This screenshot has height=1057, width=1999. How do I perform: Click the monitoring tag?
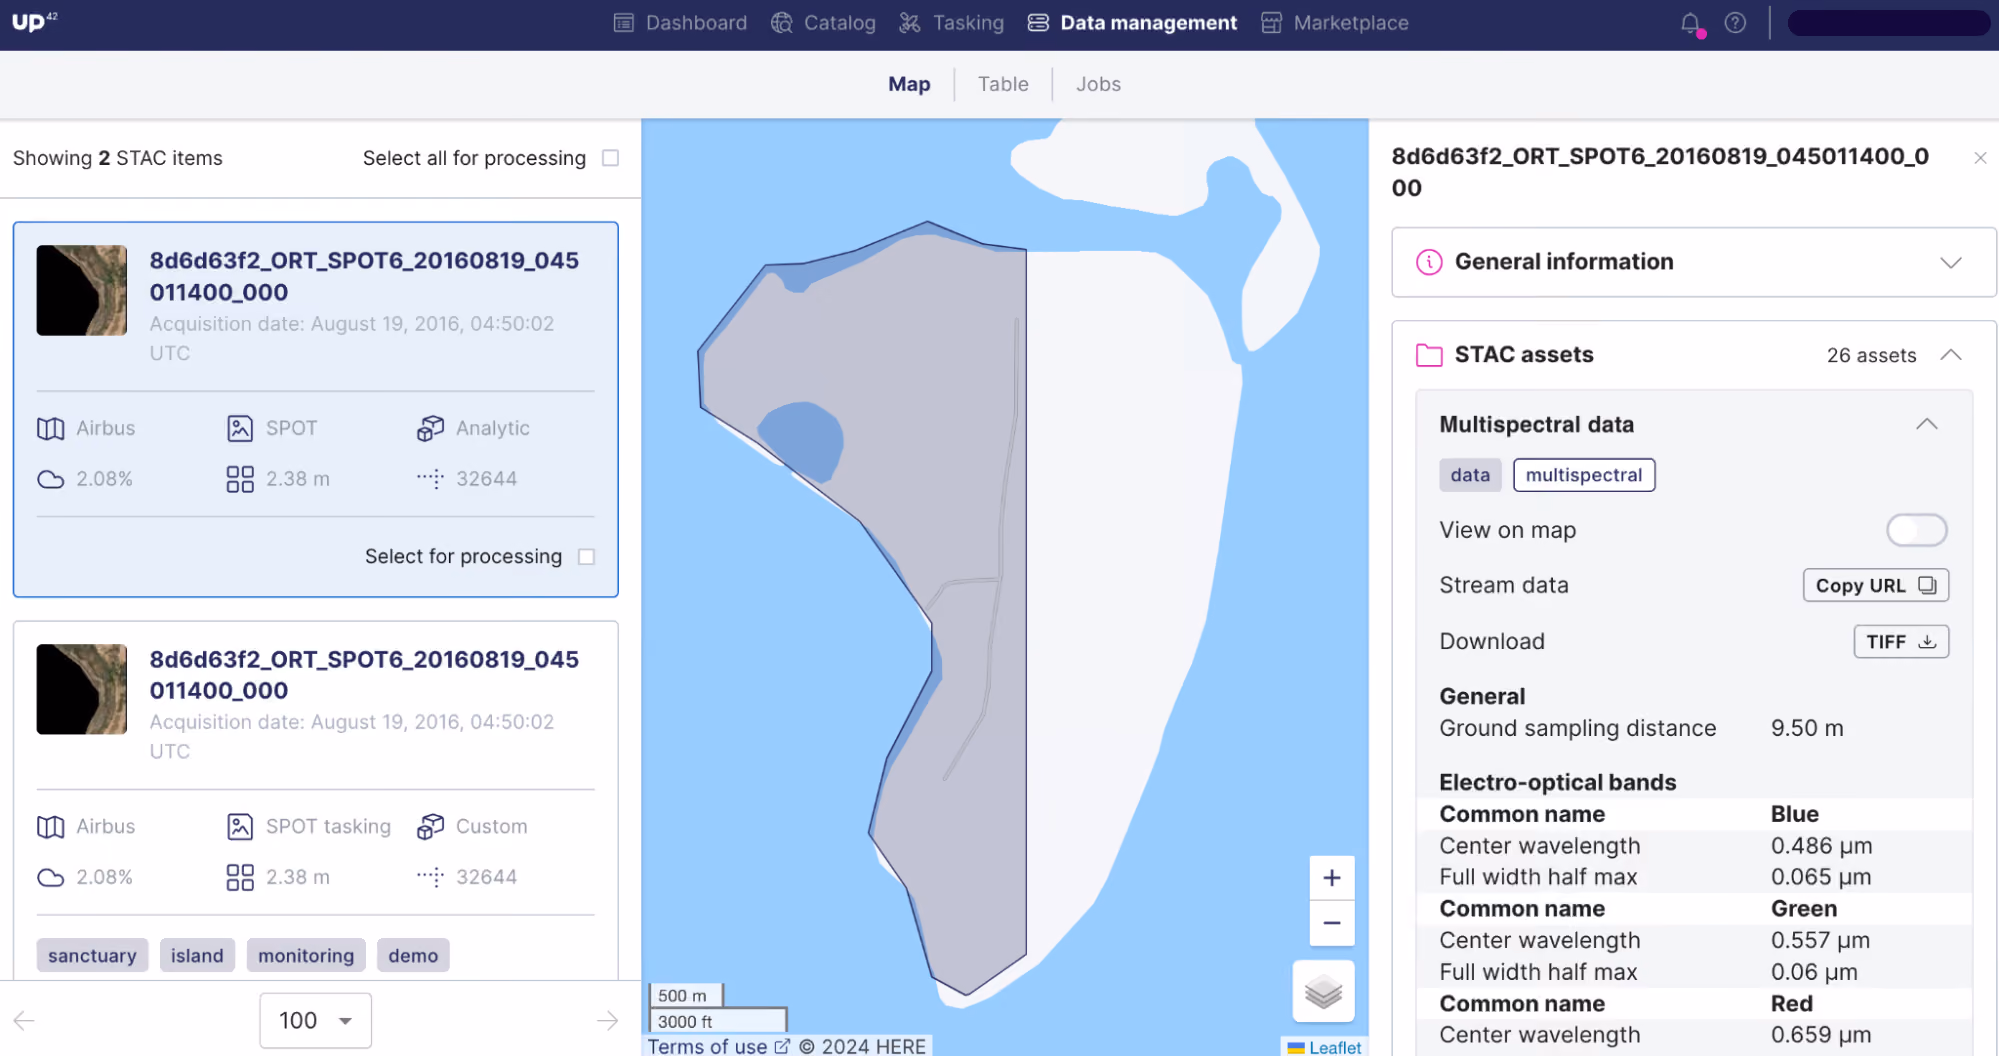[306, 955]
